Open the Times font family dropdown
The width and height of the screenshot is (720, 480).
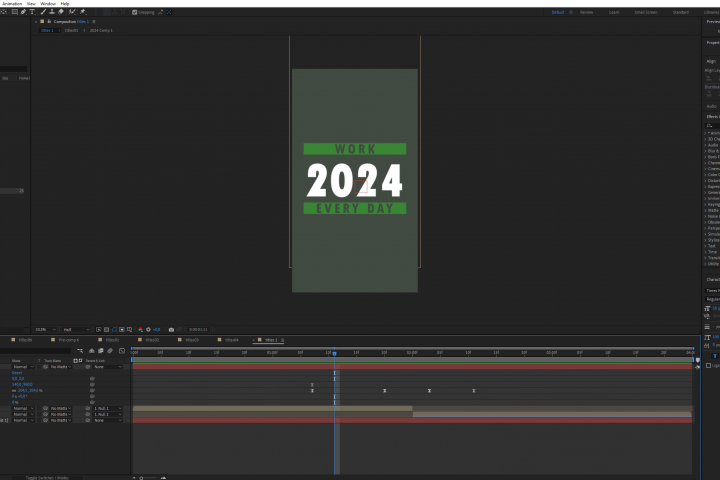(712, 290)
